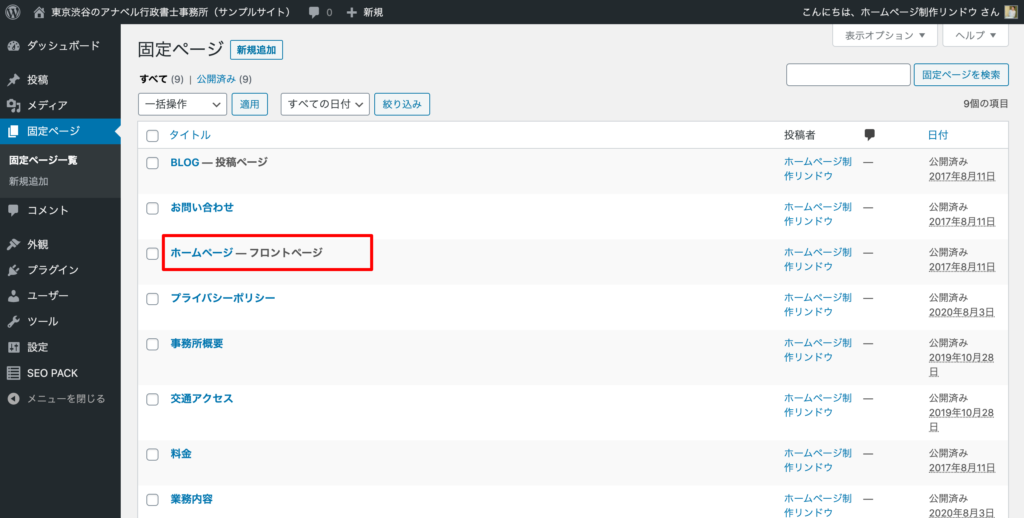Click the メディア icon in sidebar
This screenshot has width=1024, height=518.
click(14, 105)
